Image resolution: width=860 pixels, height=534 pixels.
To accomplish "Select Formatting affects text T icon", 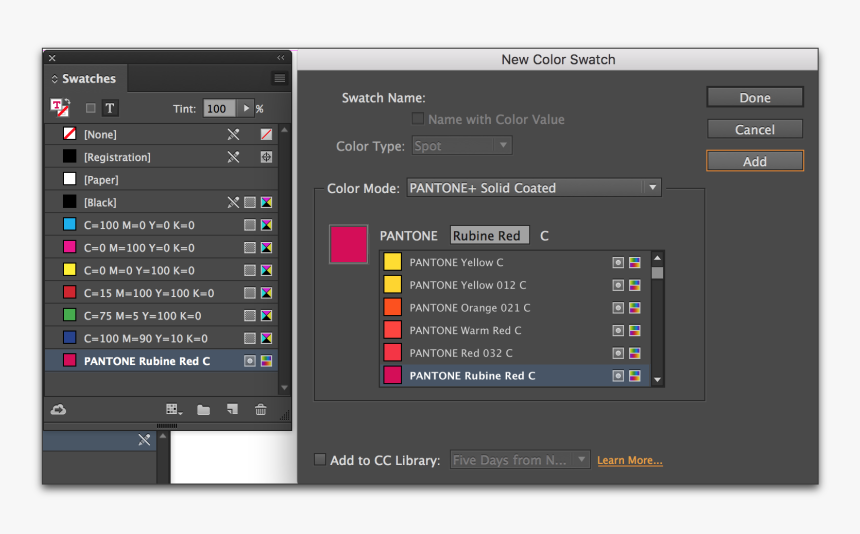I will pos(110,108).
